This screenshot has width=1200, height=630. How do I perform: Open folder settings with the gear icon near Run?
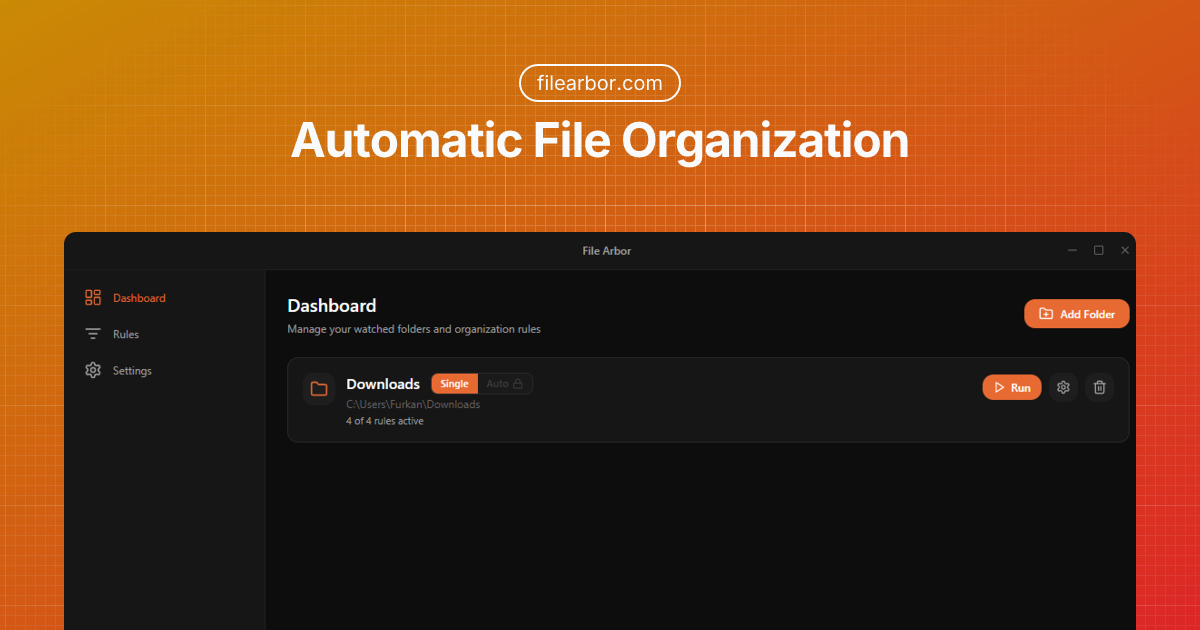1063,387
